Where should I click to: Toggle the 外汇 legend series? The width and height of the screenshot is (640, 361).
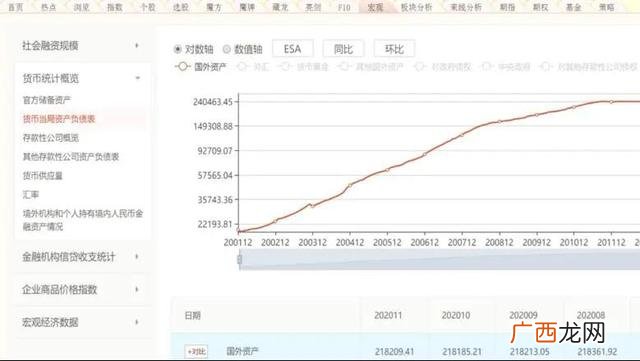pos(253,67)
